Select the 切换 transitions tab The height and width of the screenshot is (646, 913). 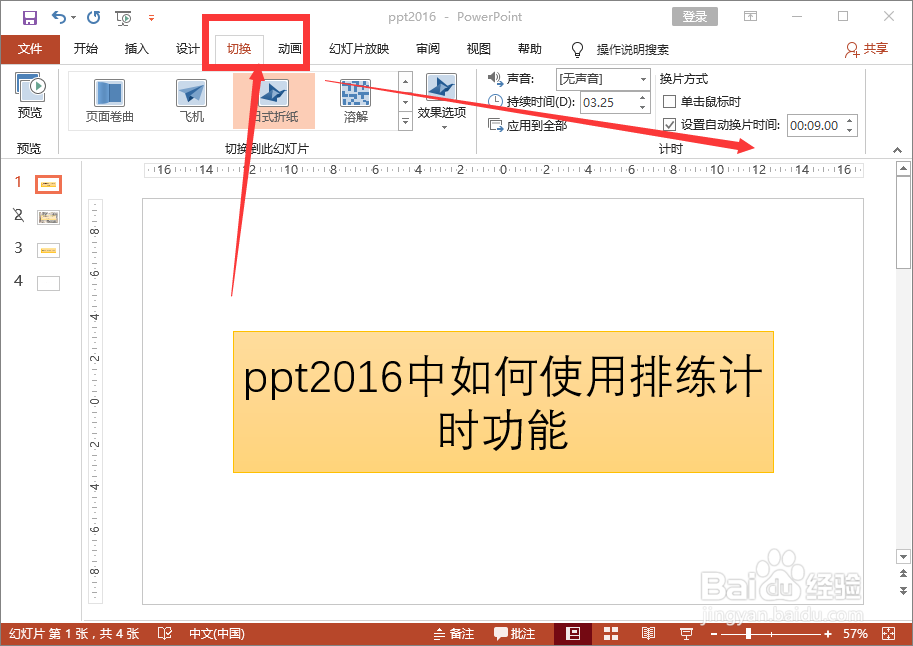(239, 49)
